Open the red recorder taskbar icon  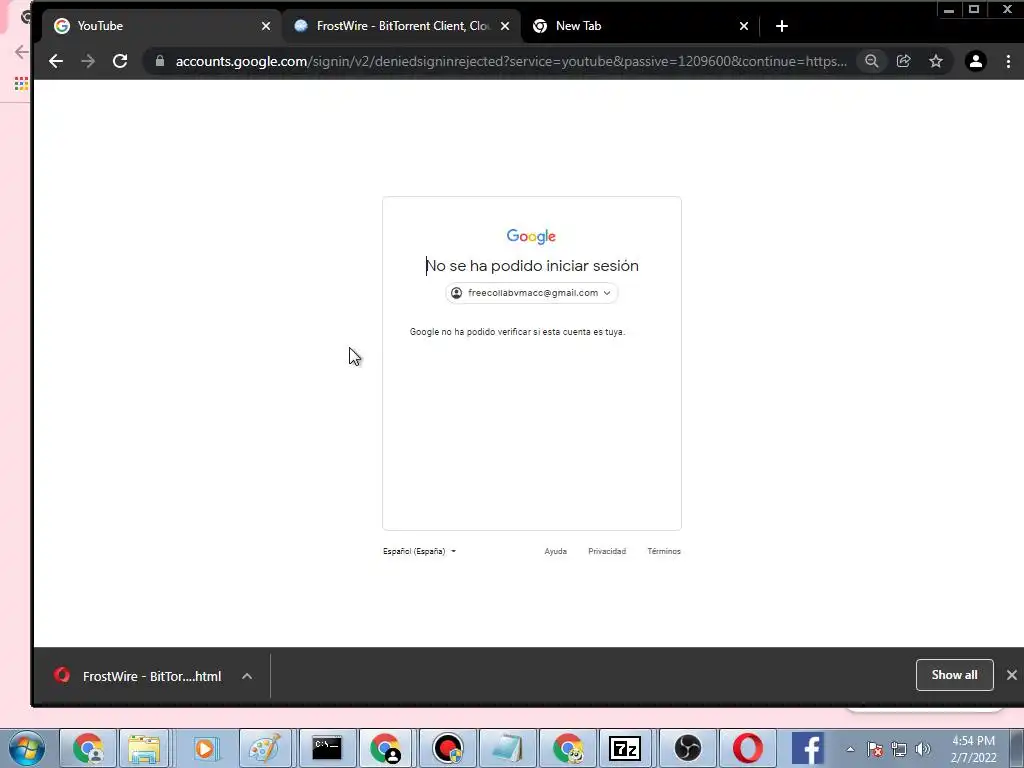point(447,748)
